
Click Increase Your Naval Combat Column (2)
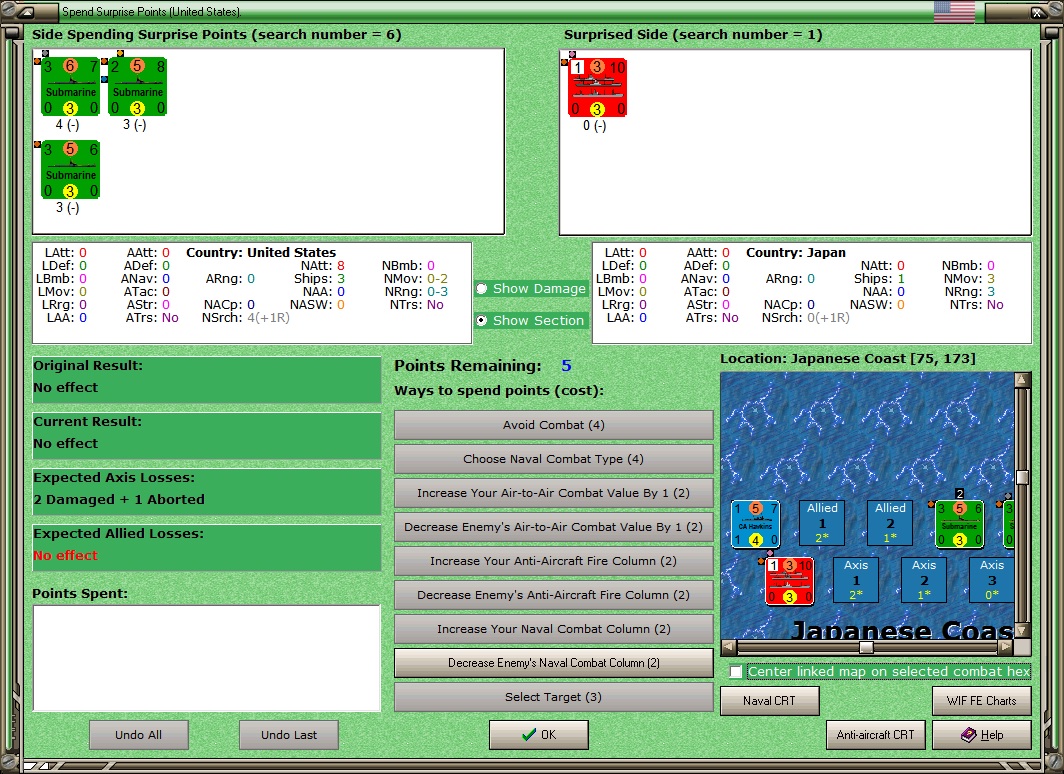point(554,629)
